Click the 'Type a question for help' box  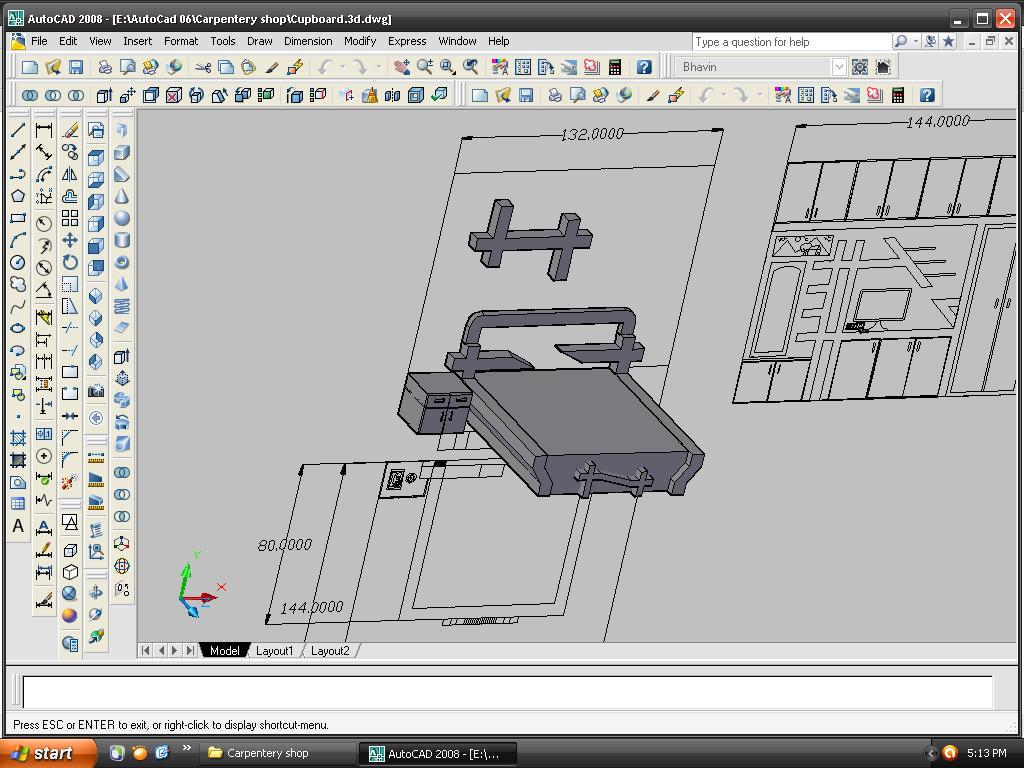(790, 42)
